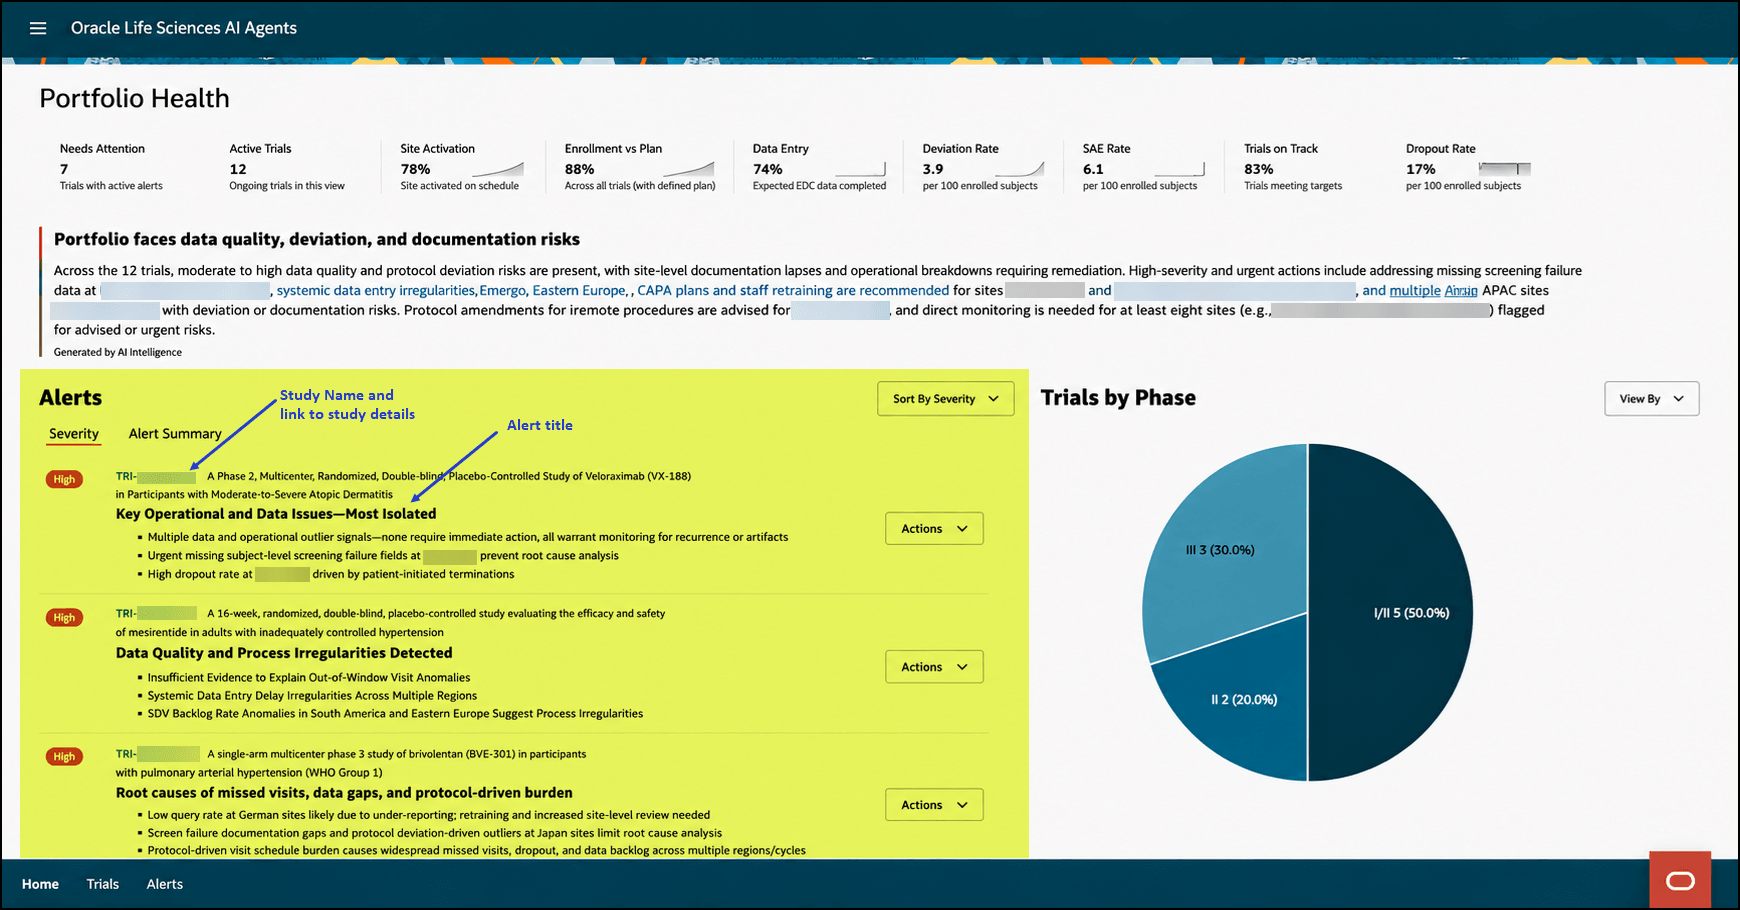
Task: Click the Trials on Track 83% metric
Action: [1259, 169]
